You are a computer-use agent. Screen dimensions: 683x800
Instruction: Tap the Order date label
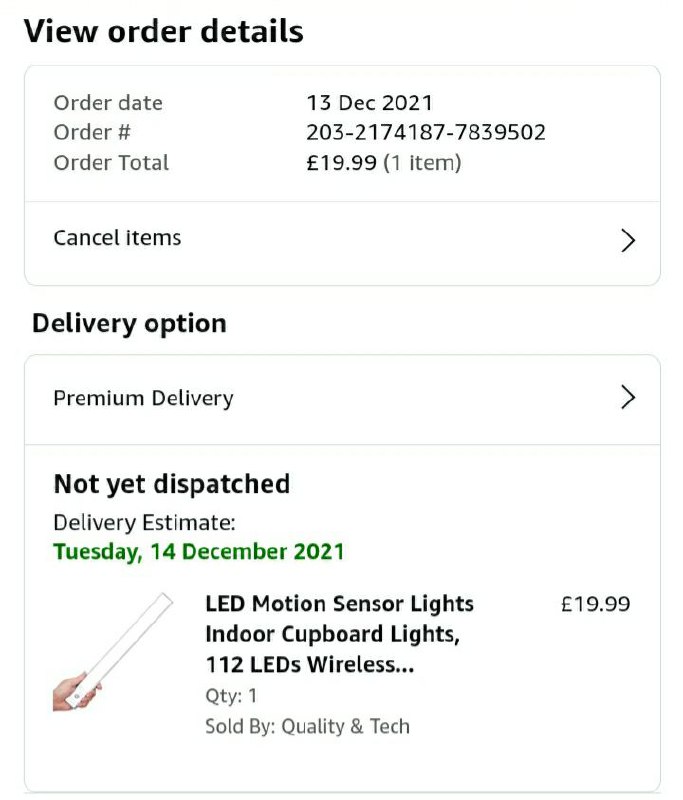(108, 103)
